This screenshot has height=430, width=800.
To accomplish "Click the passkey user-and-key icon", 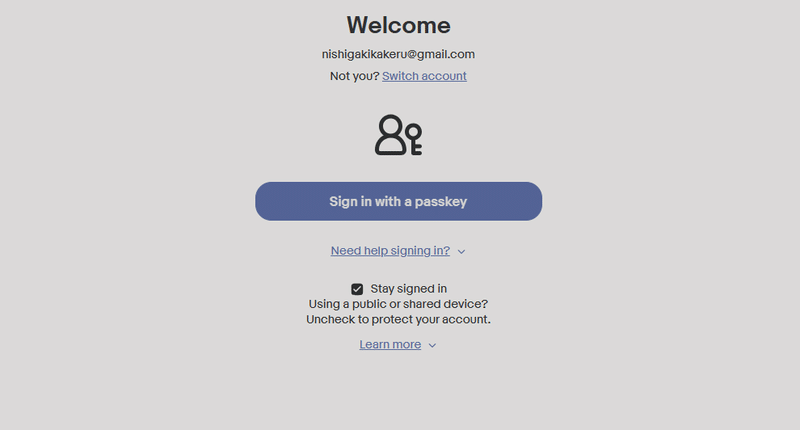I will pyautogui.click(x=398, y=135).
